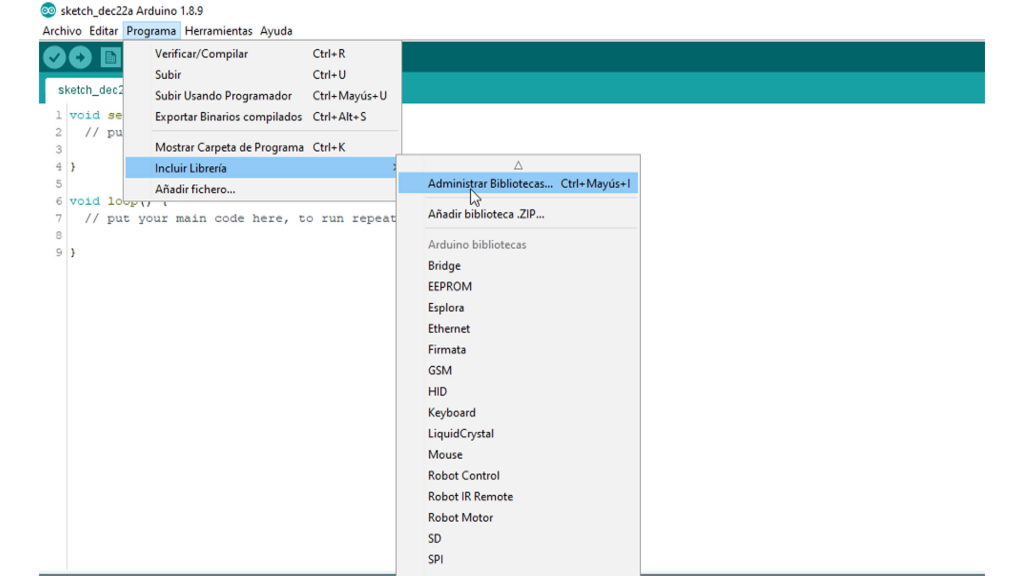
Task: Click the New sketch document icon
Action: click(110, 58)
